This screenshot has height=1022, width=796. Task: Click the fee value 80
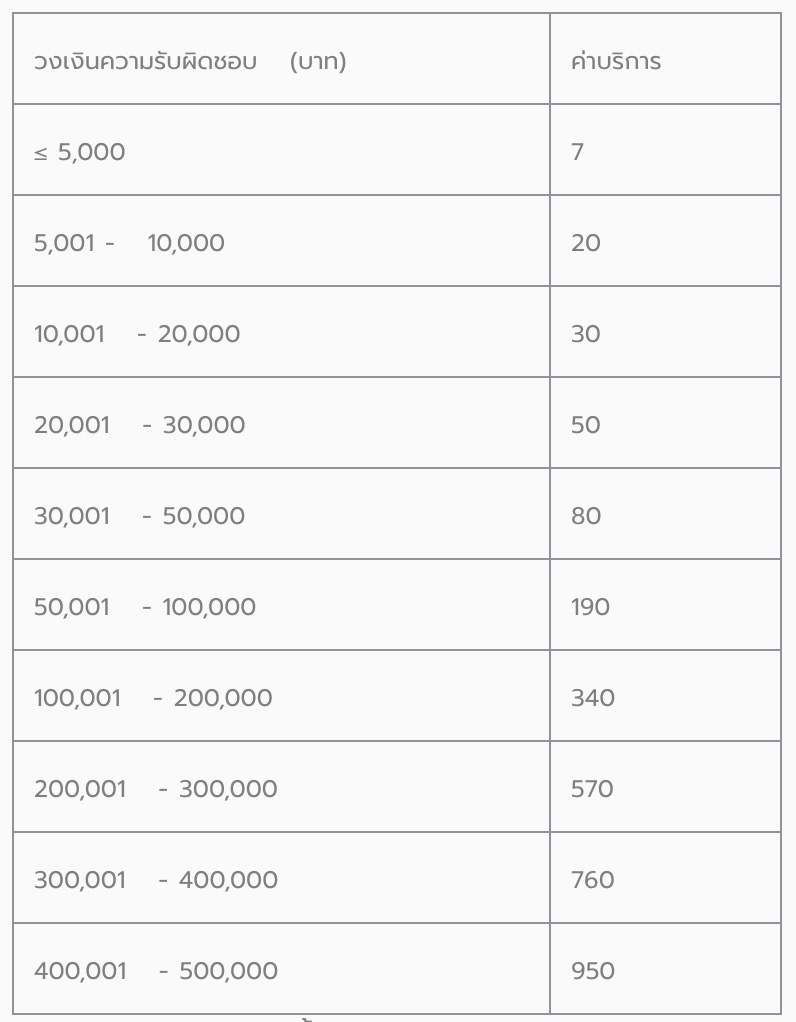tap(586, 516)
